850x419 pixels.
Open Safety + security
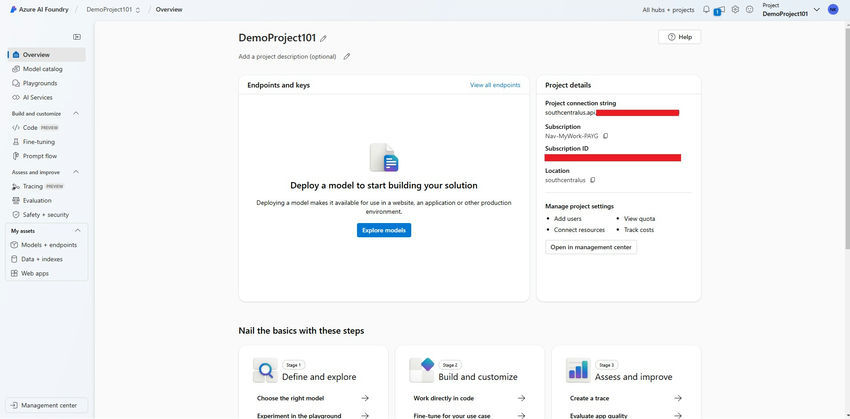(x=46, y=215)
